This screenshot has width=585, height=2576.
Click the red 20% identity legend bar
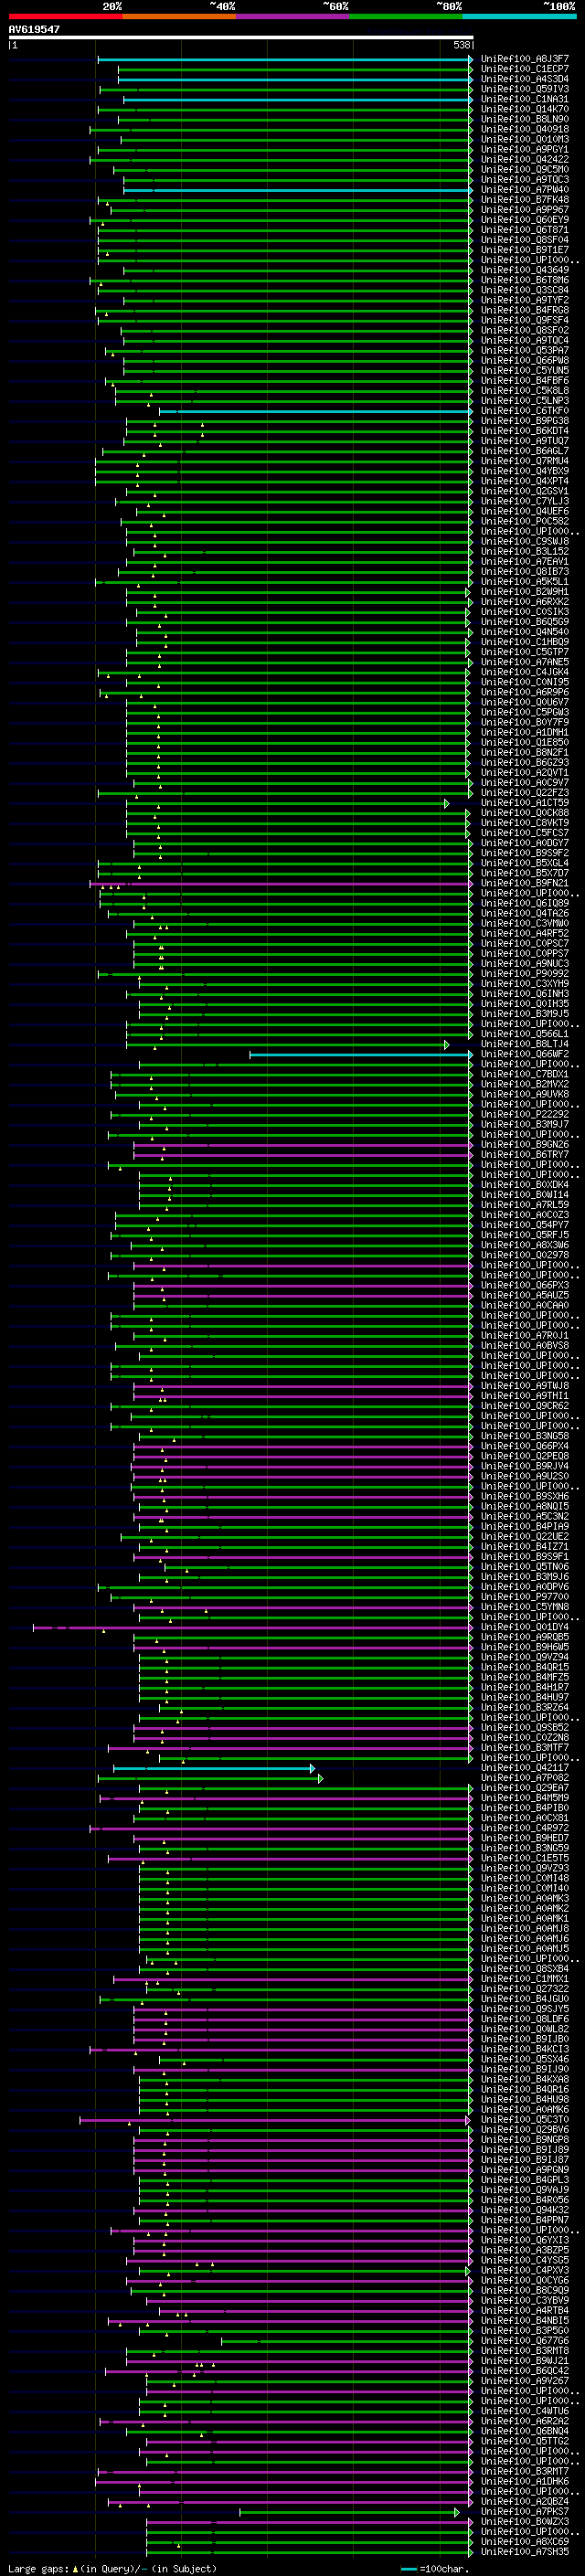65,16
